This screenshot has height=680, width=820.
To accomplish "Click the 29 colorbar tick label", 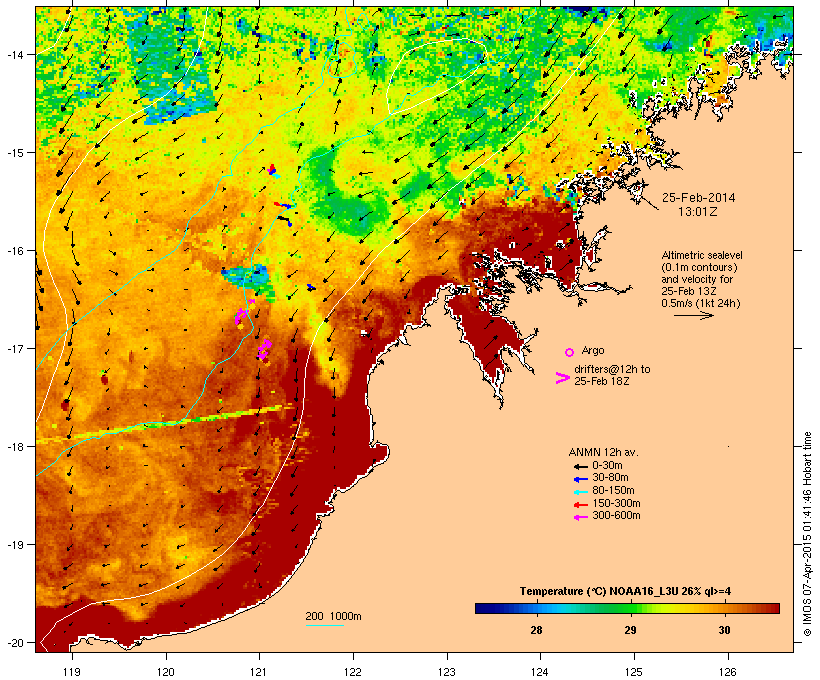I will click(630, 630).
